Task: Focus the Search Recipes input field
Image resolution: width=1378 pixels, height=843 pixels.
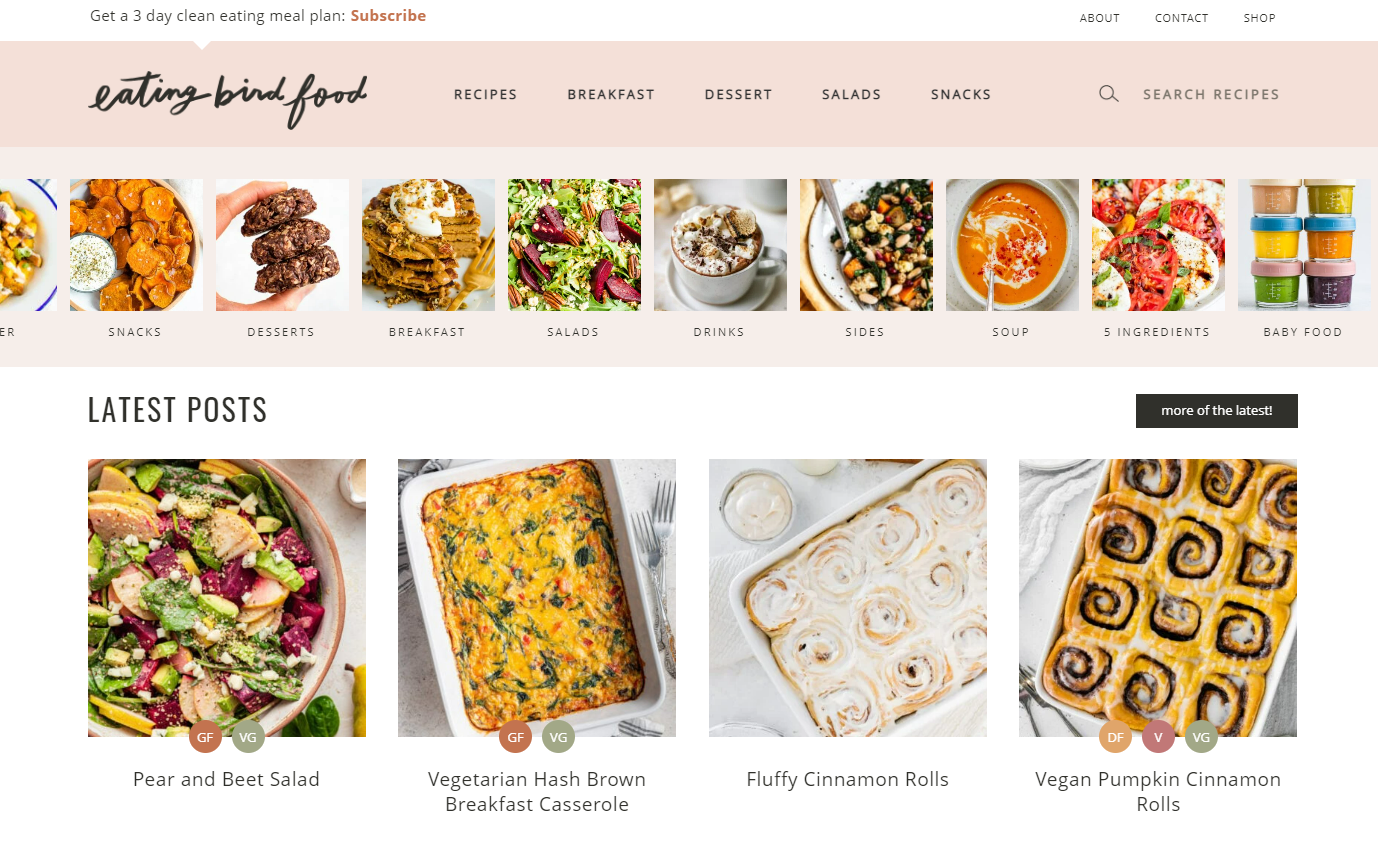Action: [1211, 94]
